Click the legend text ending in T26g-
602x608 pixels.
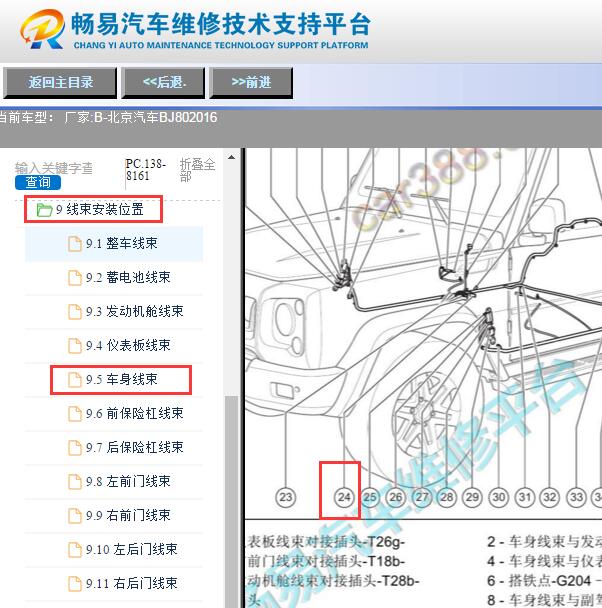(x=326, y=542)
